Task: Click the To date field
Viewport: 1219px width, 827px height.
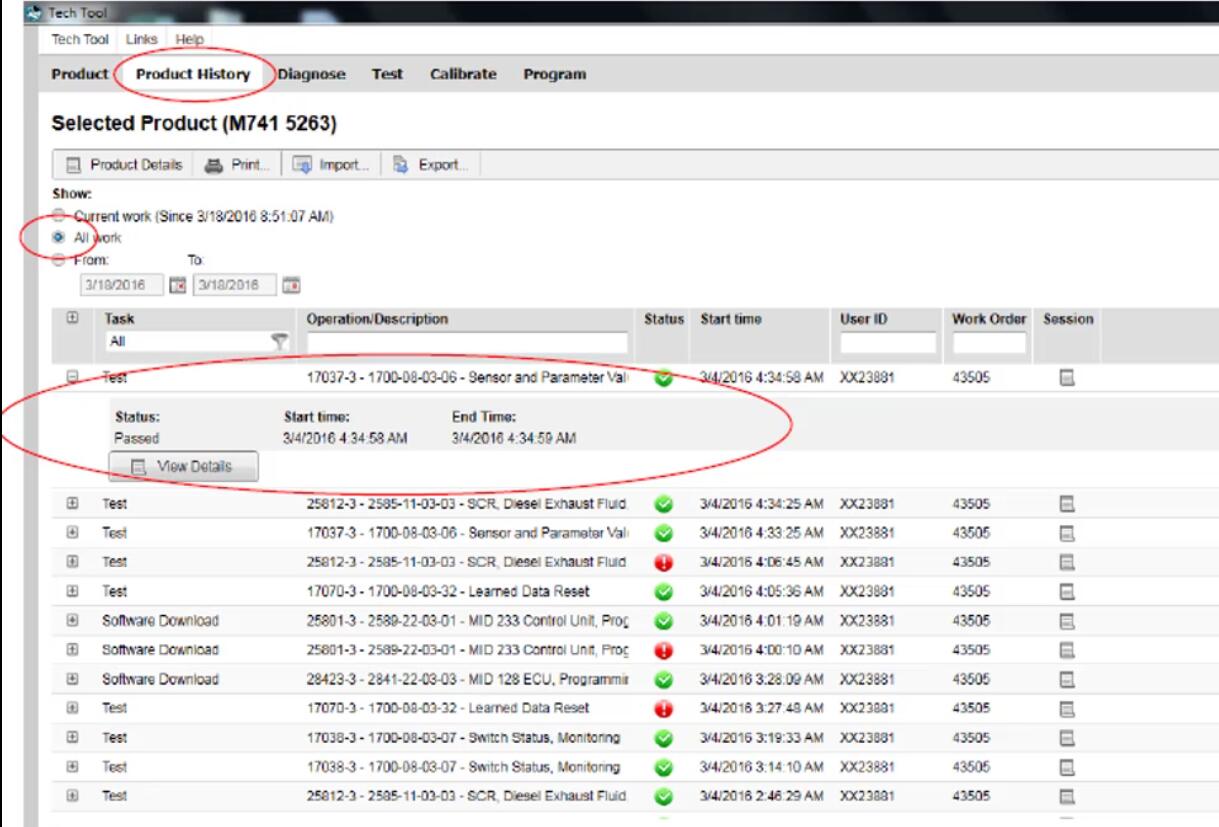Action: [x=237, y=285]
